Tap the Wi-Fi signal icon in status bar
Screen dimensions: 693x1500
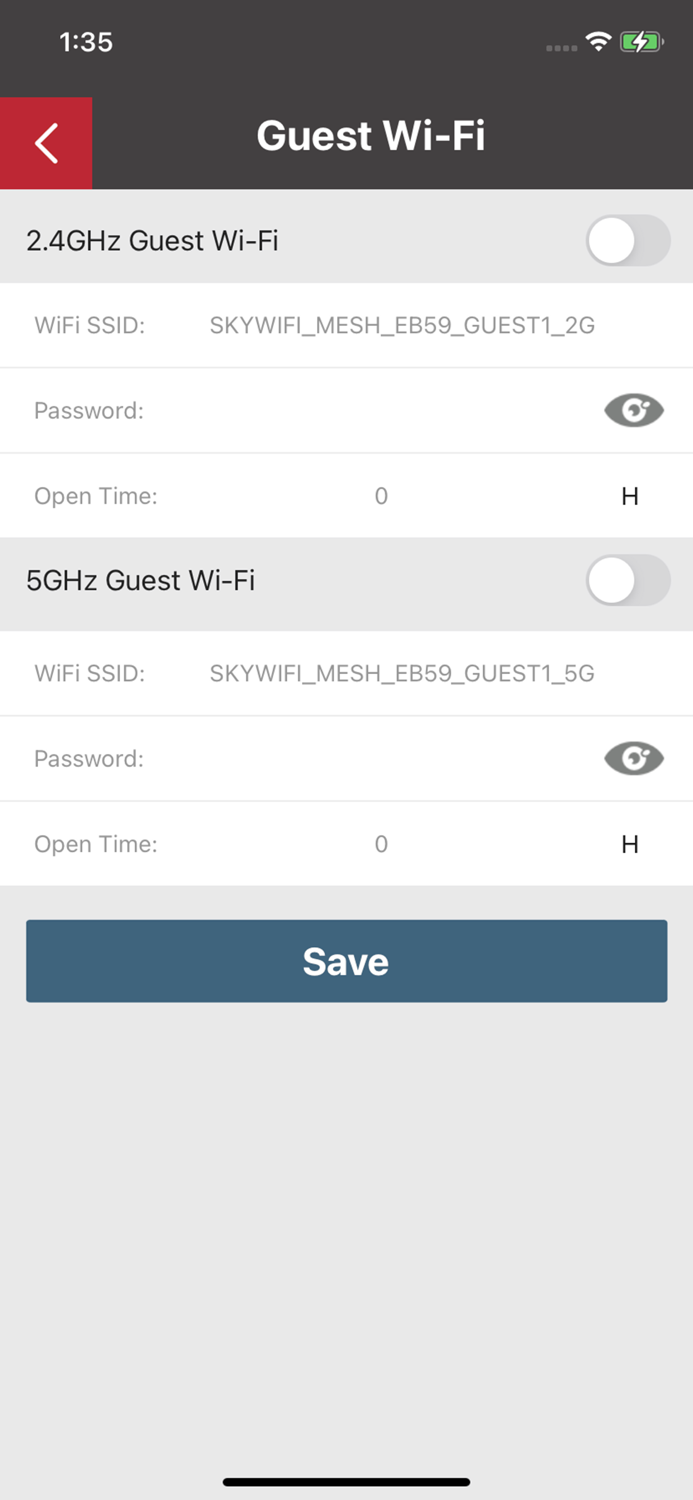click(598, 41)
